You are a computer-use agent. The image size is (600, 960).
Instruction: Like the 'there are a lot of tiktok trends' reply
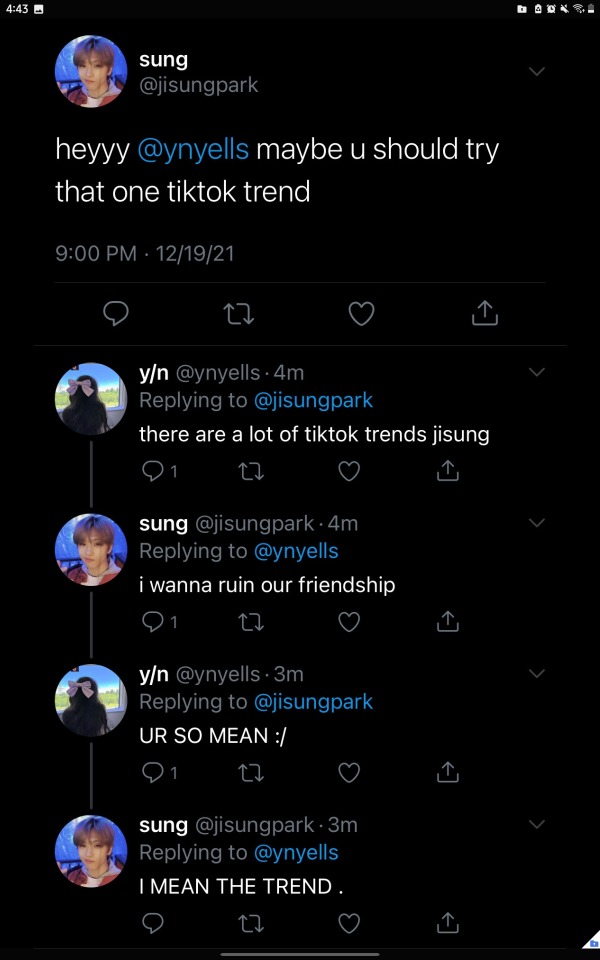pyautogui.click(x=349, y=470)
